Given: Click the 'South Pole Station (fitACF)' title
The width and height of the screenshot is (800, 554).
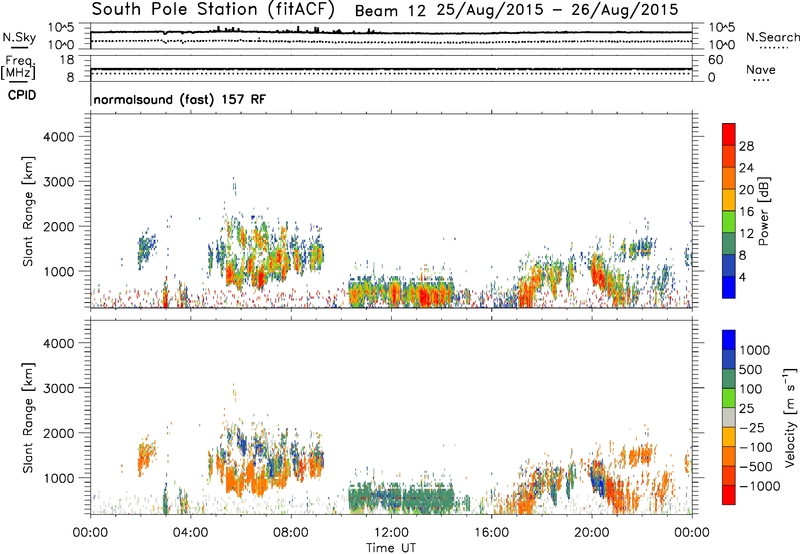Looking at the screenshot, I should [x=213, y=10].
